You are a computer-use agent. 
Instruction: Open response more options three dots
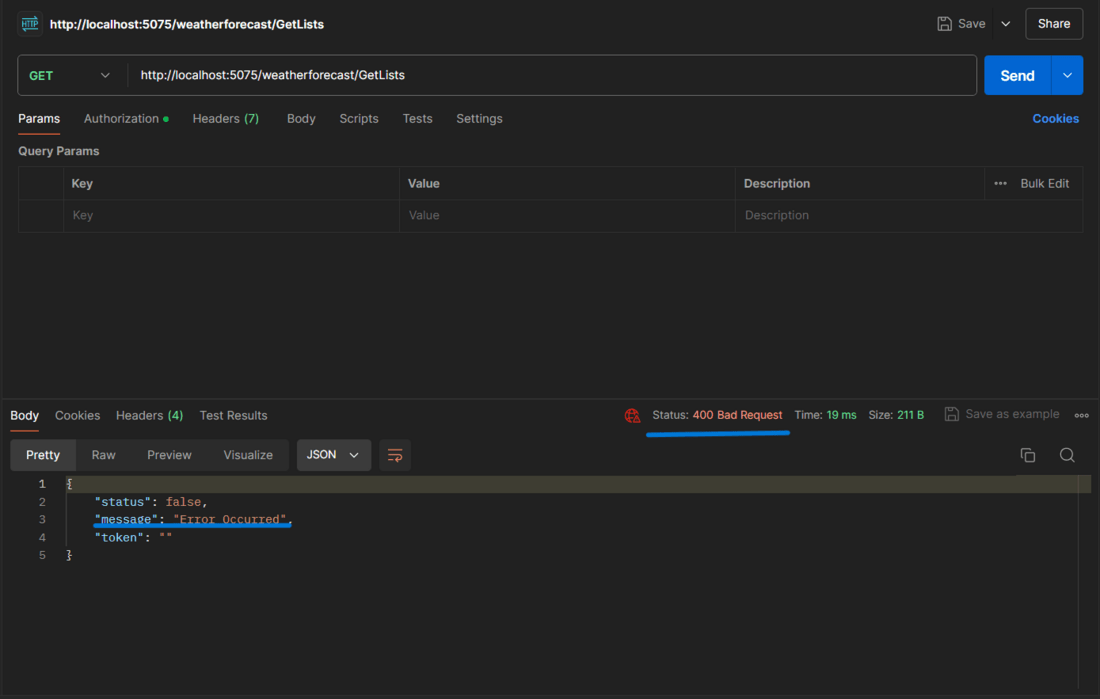(1081, 415)
